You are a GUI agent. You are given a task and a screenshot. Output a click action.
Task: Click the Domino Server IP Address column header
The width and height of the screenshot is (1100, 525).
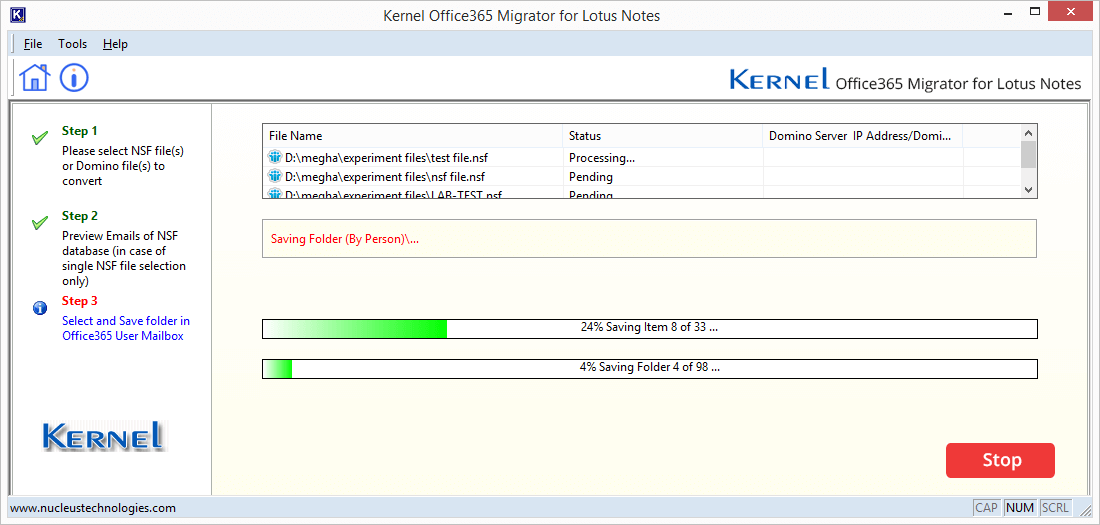coord(862,136)
